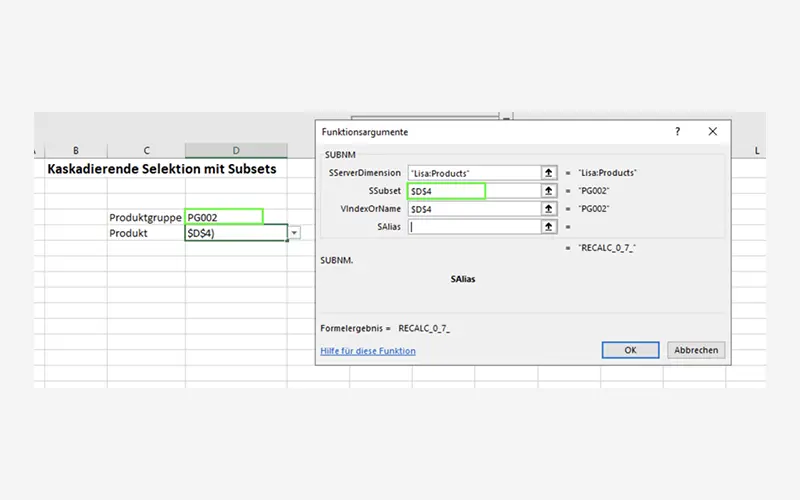Click into the VIndexOrName input field
The width and height of the screenshot is (800, 500).
point(473,209)
